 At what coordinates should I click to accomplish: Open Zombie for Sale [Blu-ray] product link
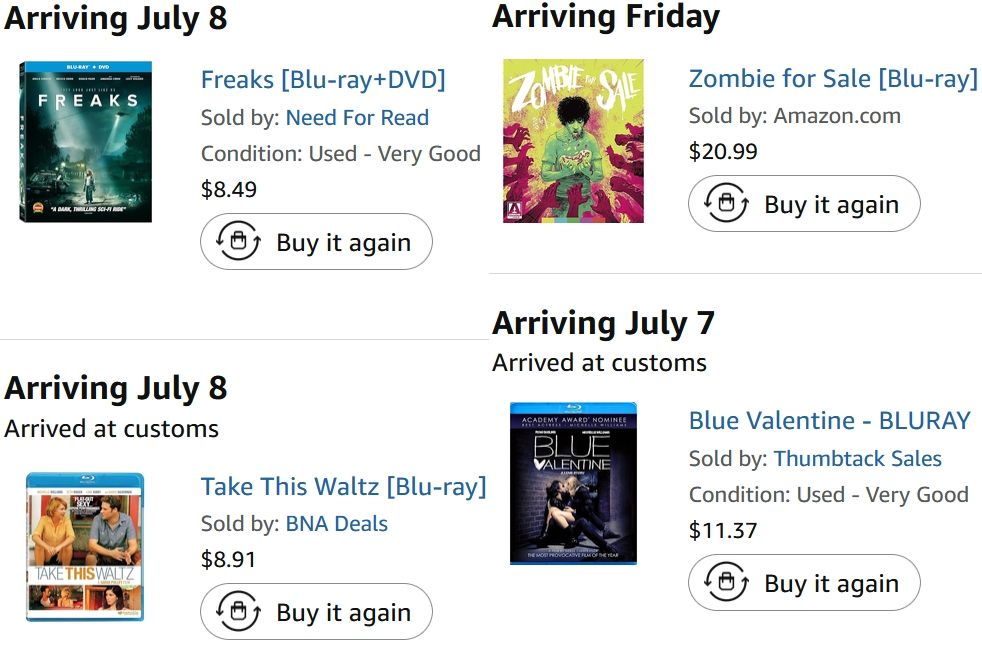[x=833, y=79]
